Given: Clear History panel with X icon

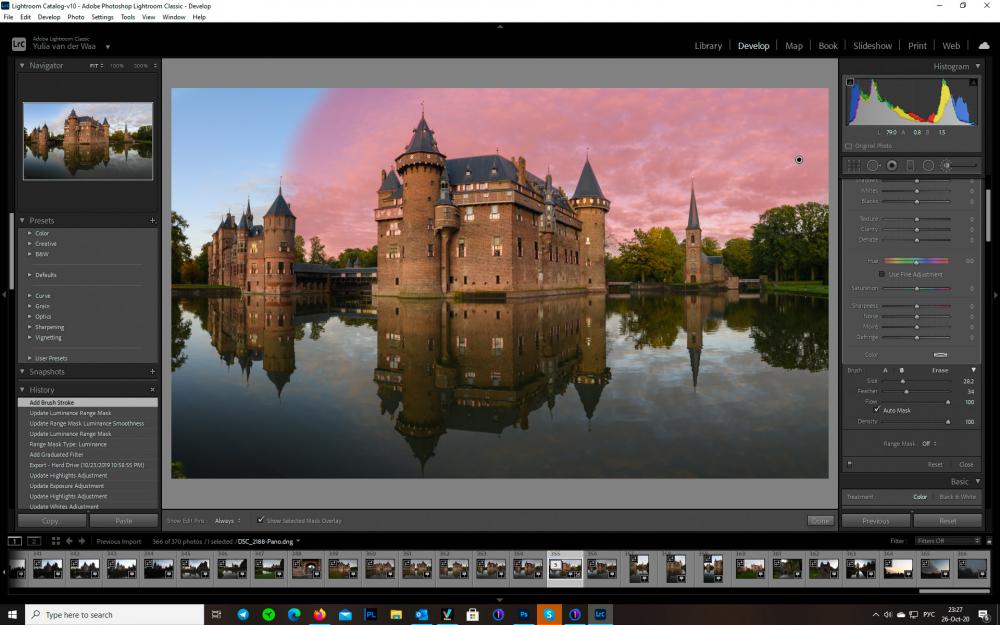Looking at the screenshot, I should tap(152, 390).
